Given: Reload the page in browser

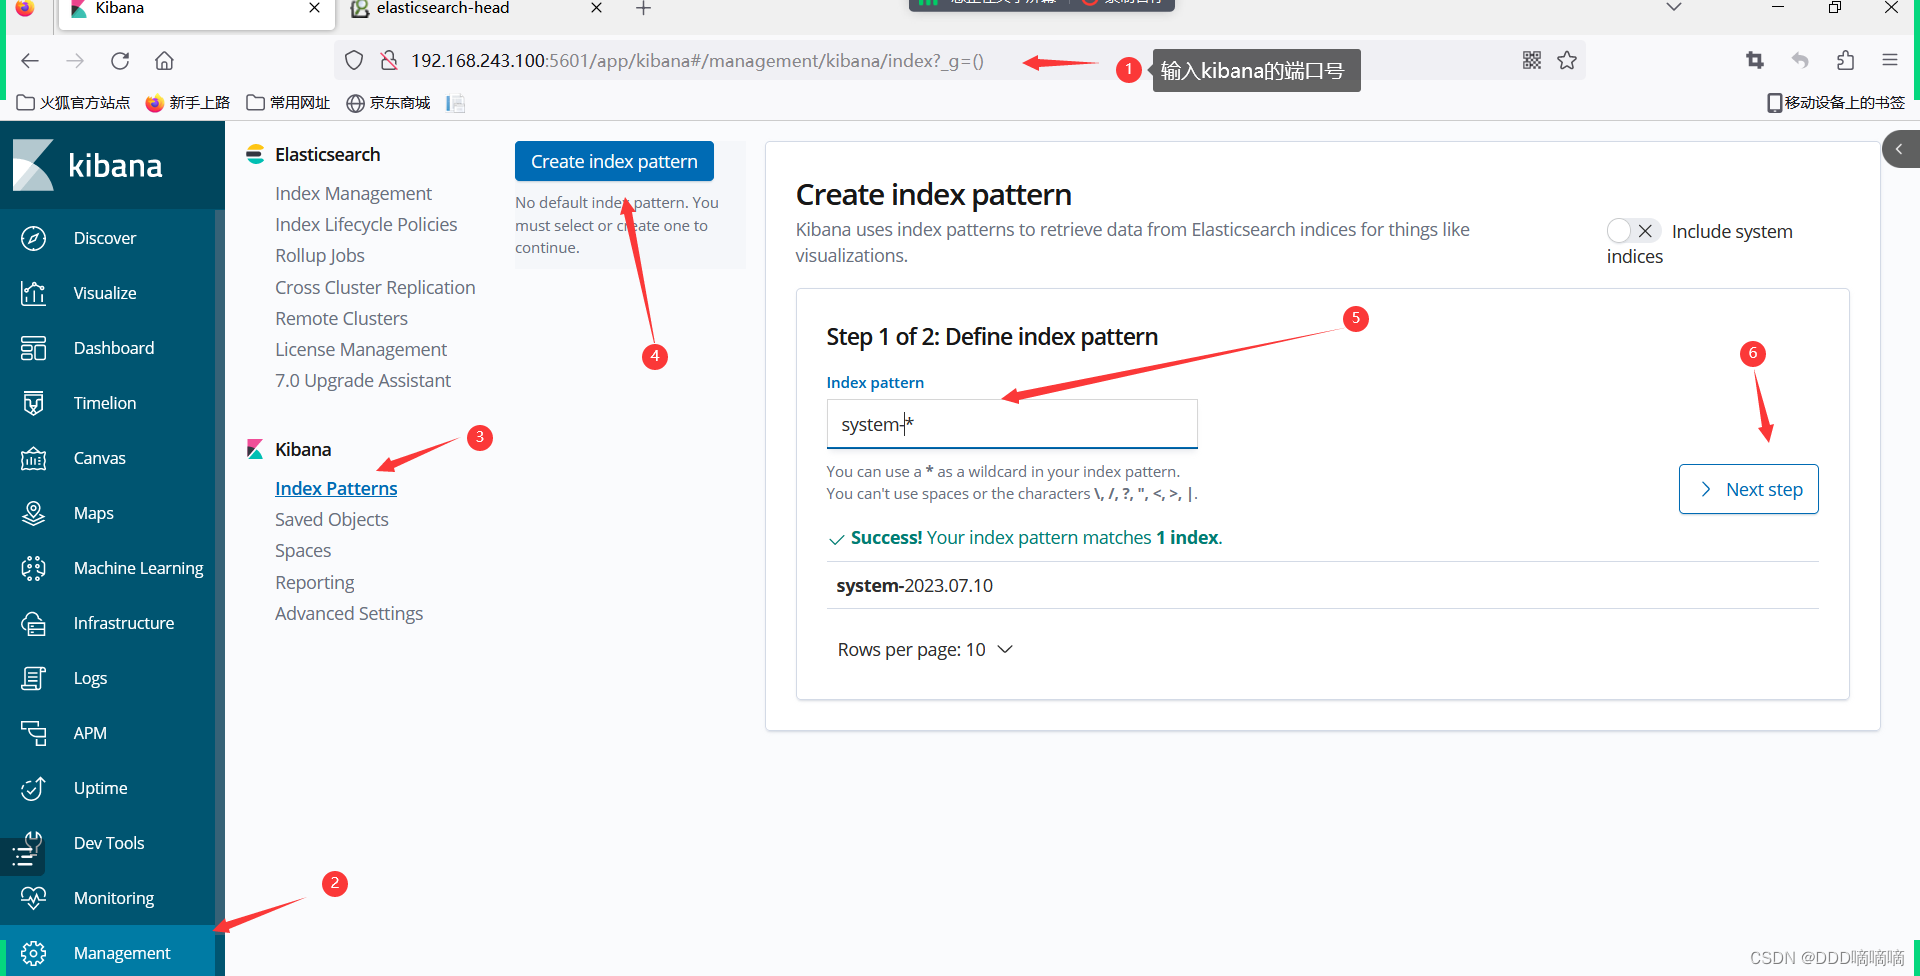Looking at the screenshot, I should [120, 61].
